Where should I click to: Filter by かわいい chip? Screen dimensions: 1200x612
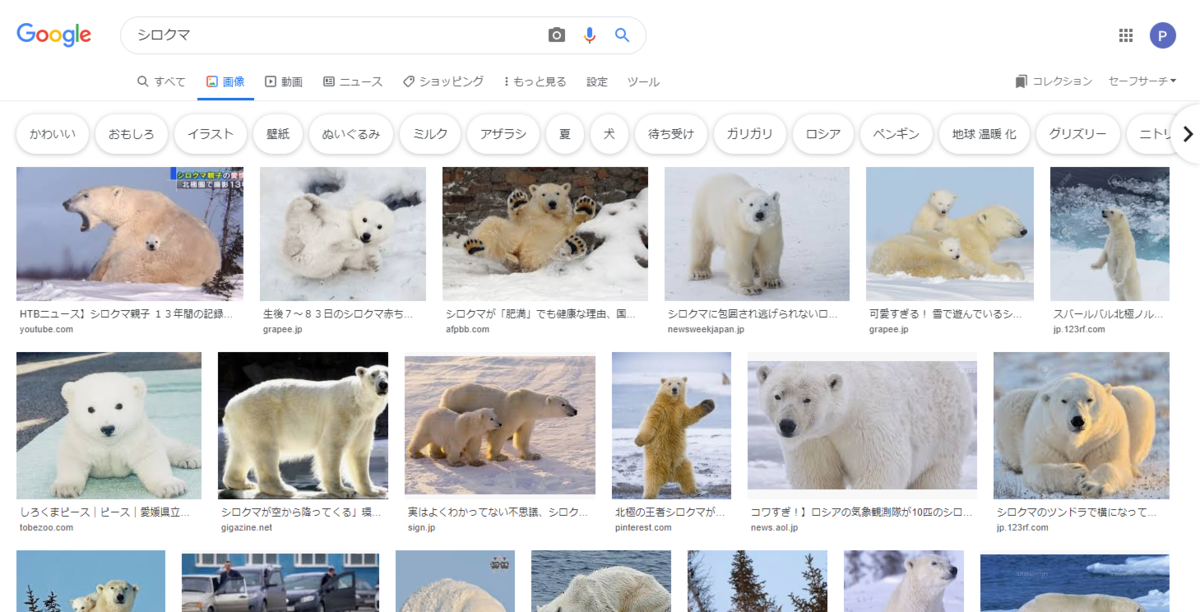[x=52, y=133]
